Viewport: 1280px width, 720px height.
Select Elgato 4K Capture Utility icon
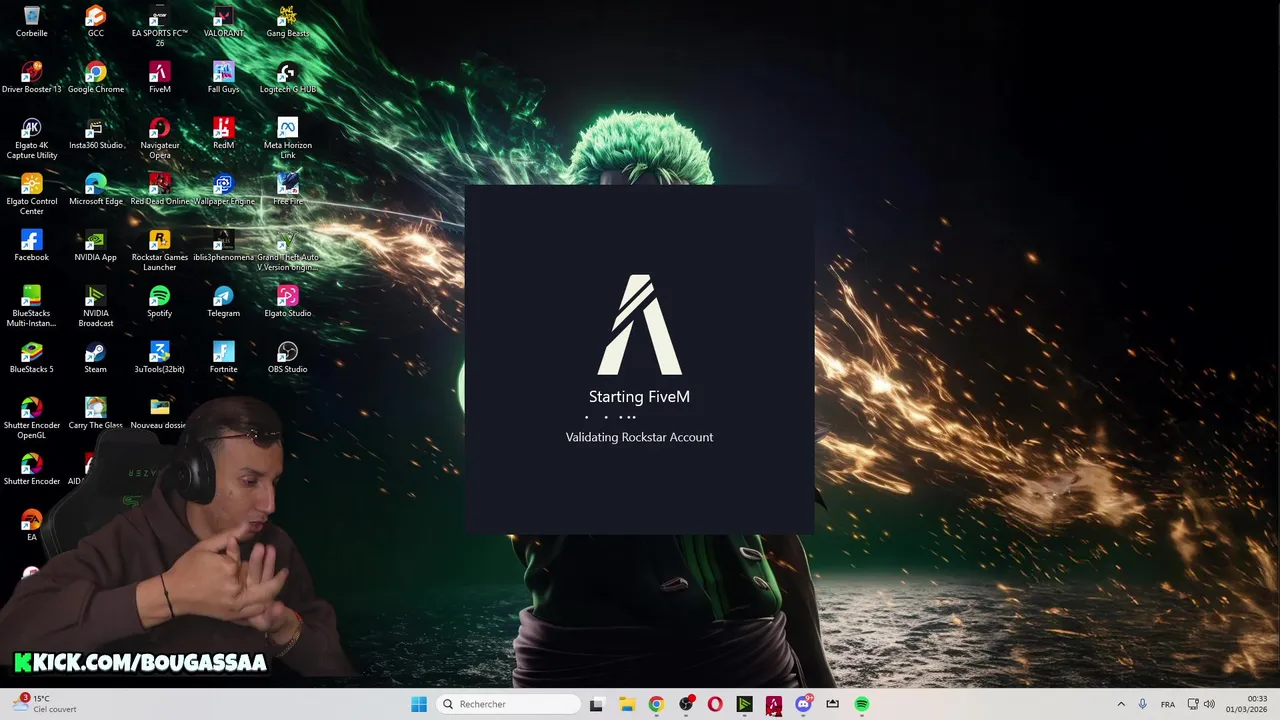31,139
